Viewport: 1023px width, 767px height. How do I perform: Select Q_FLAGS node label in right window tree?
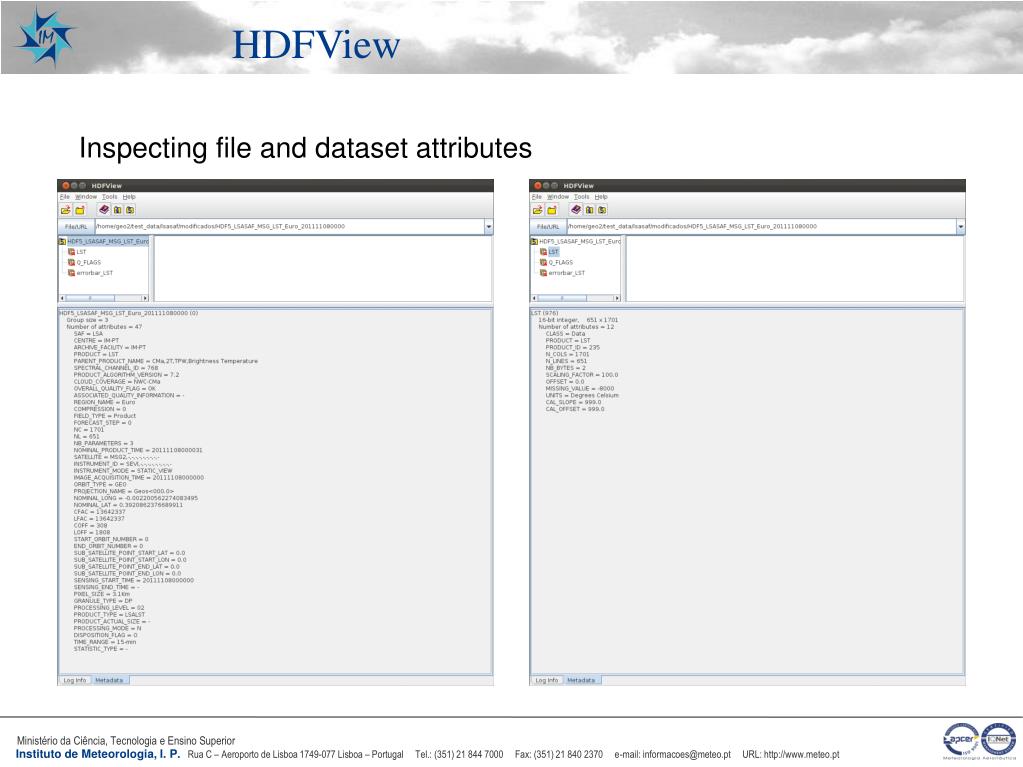coord(561,262)
